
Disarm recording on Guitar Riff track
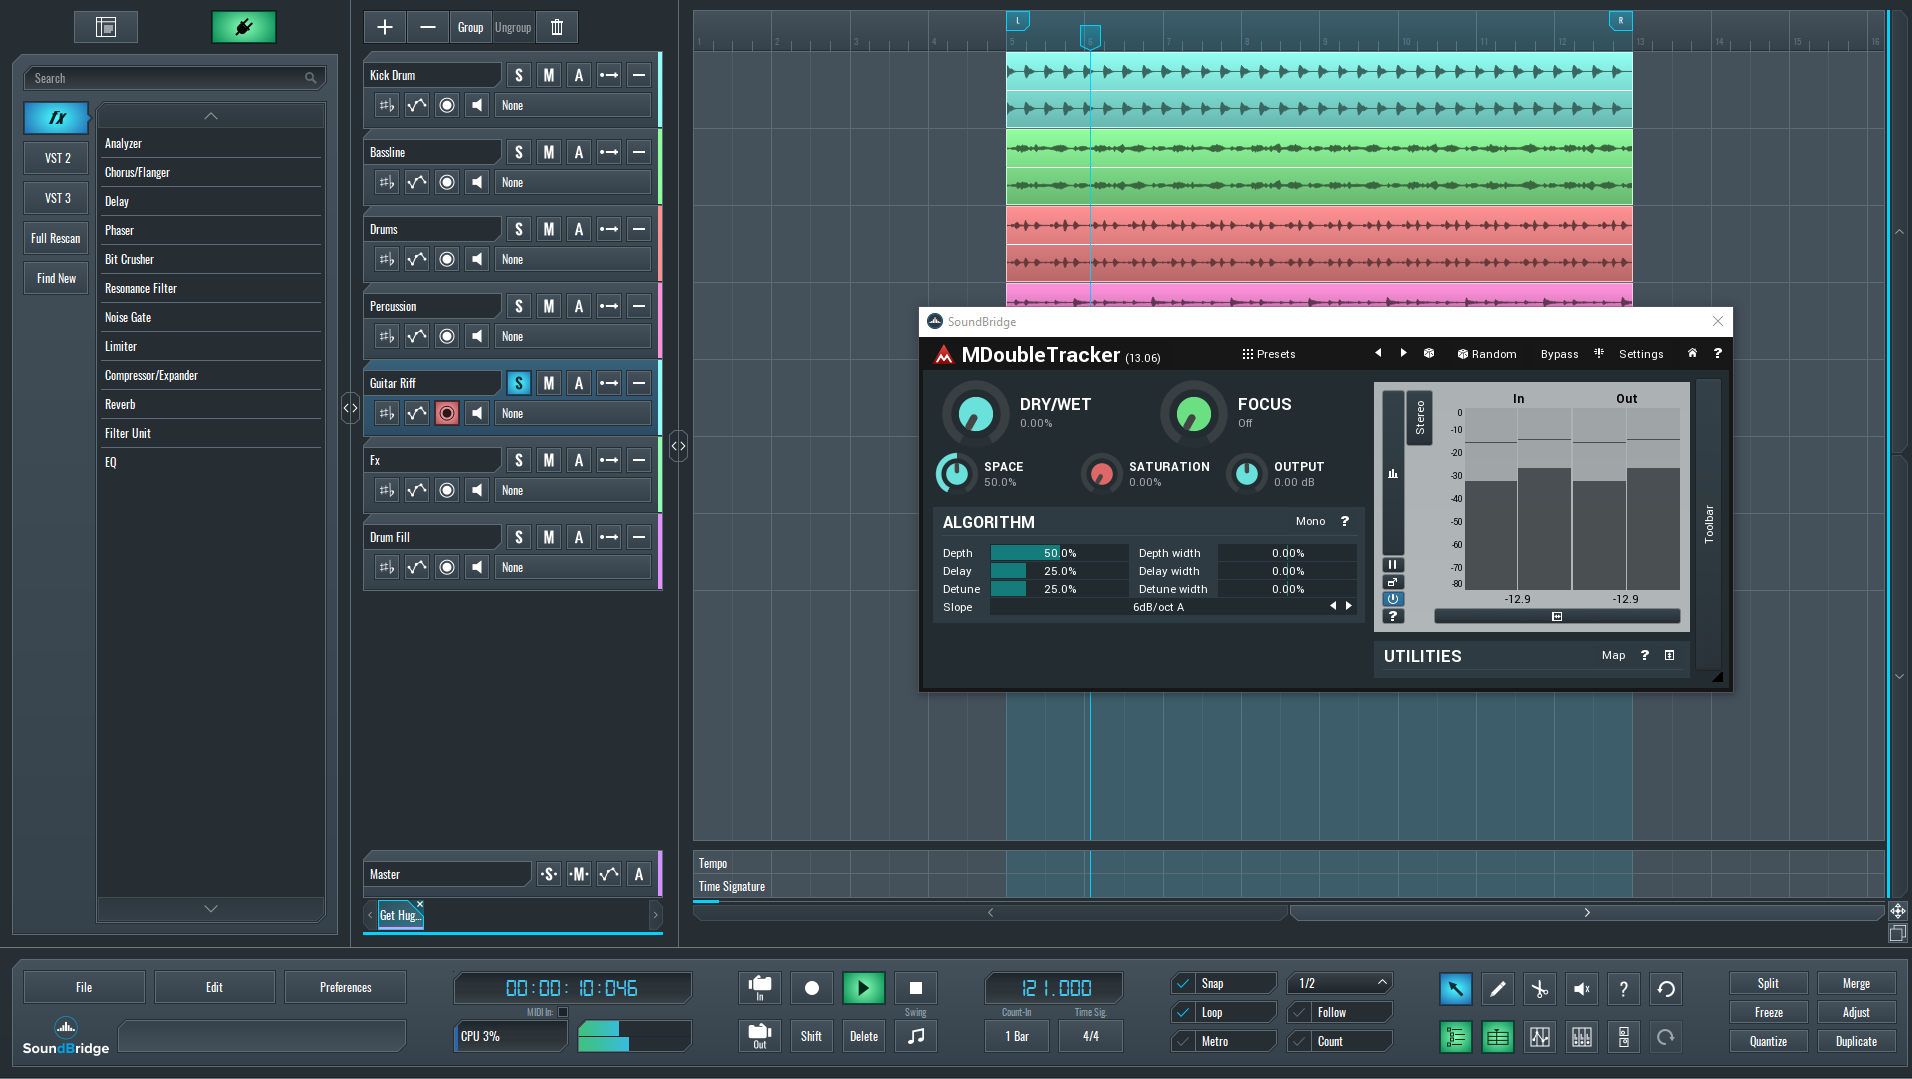point(447,413)
